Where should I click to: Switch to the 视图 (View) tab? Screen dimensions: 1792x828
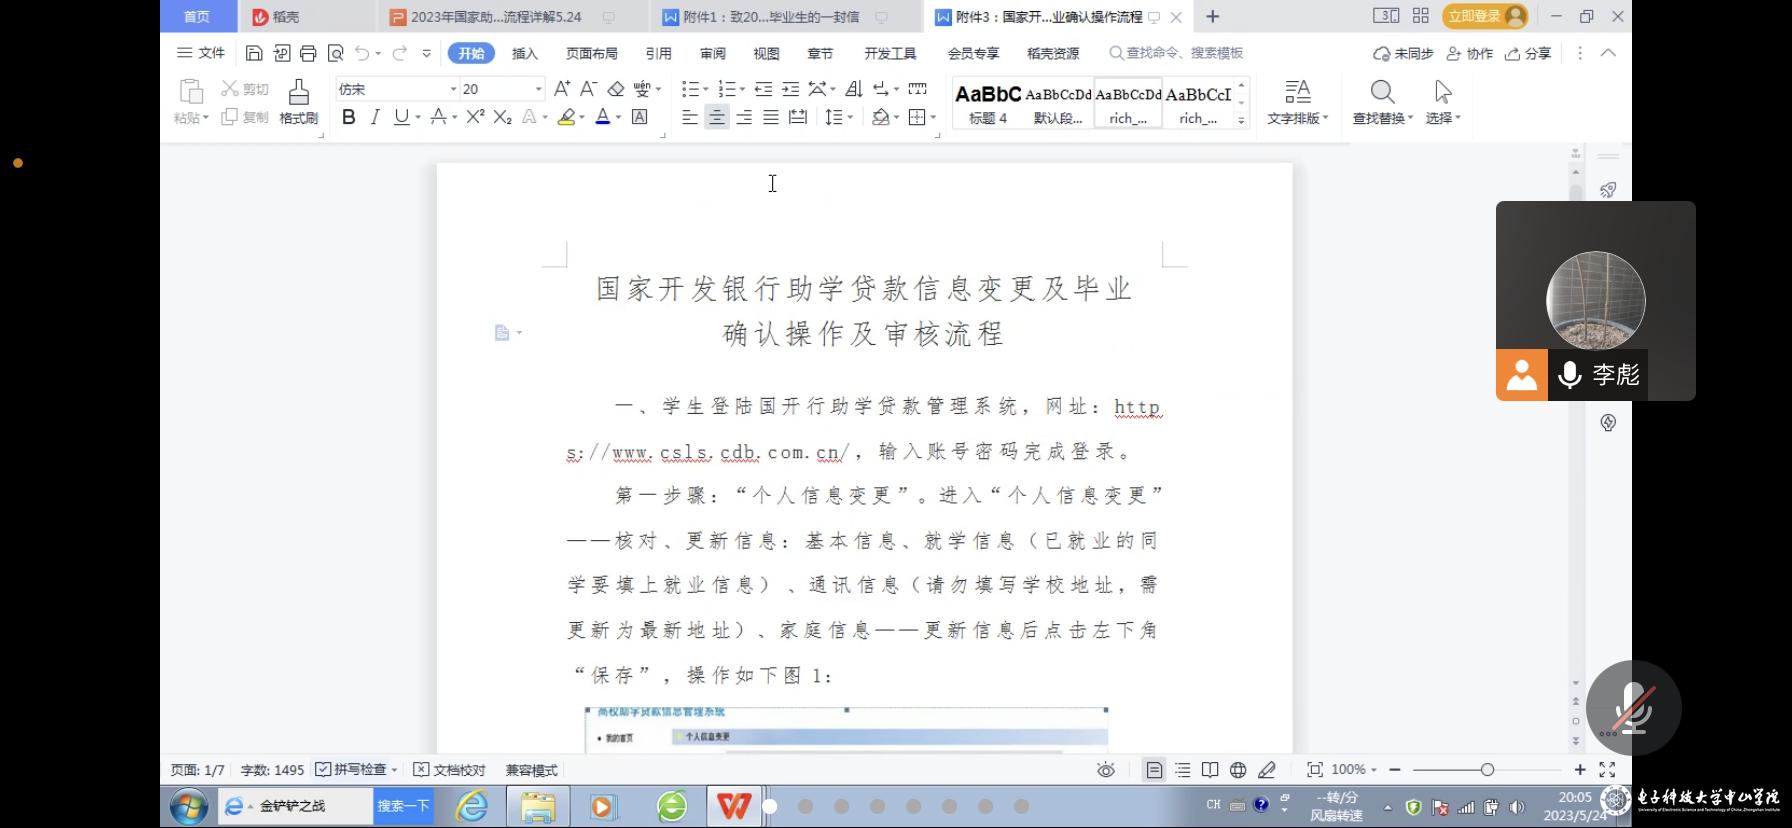(766, 53)
